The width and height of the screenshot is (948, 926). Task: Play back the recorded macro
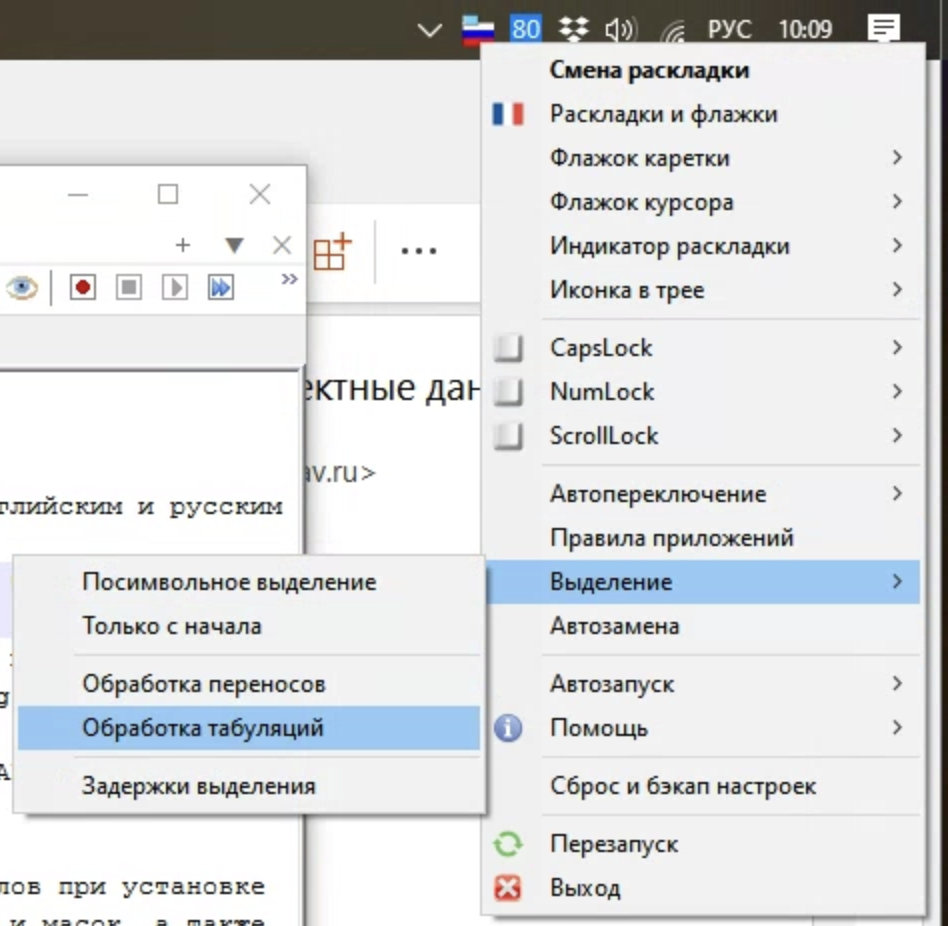(x=175, y=287)
